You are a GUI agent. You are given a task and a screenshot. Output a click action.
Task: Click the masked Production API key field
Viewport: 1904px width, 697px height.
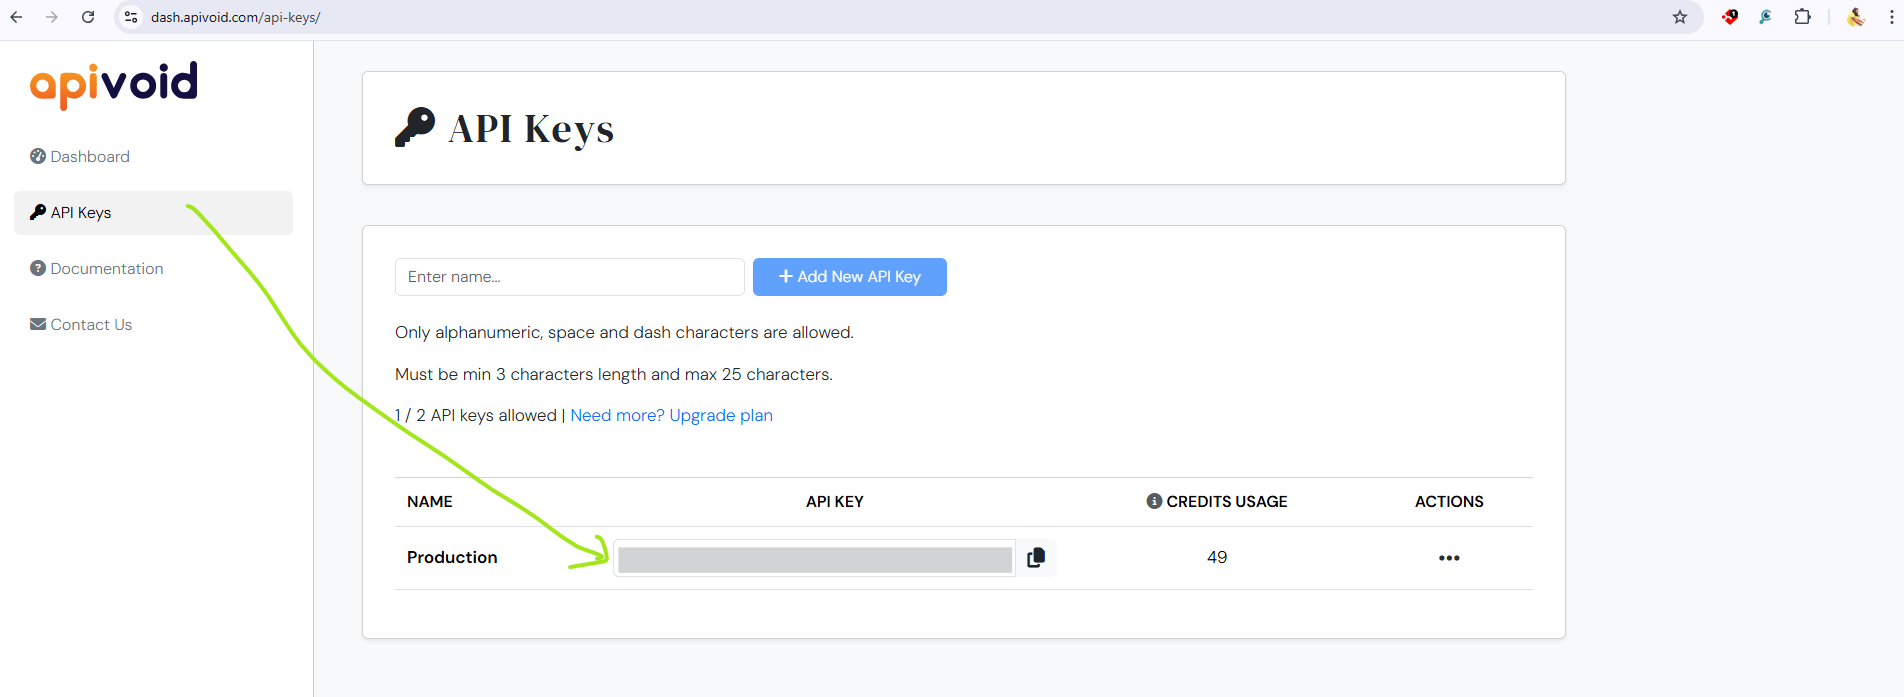point(814,559)
